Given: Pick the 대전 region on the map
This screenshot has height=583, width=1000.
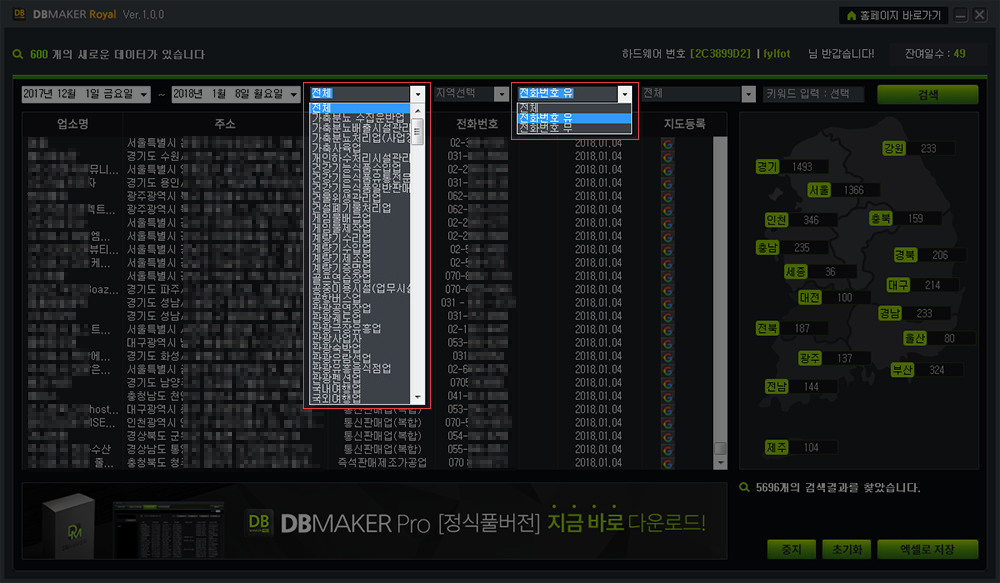Looking at the screenshot, I should [x=810, y=298].
